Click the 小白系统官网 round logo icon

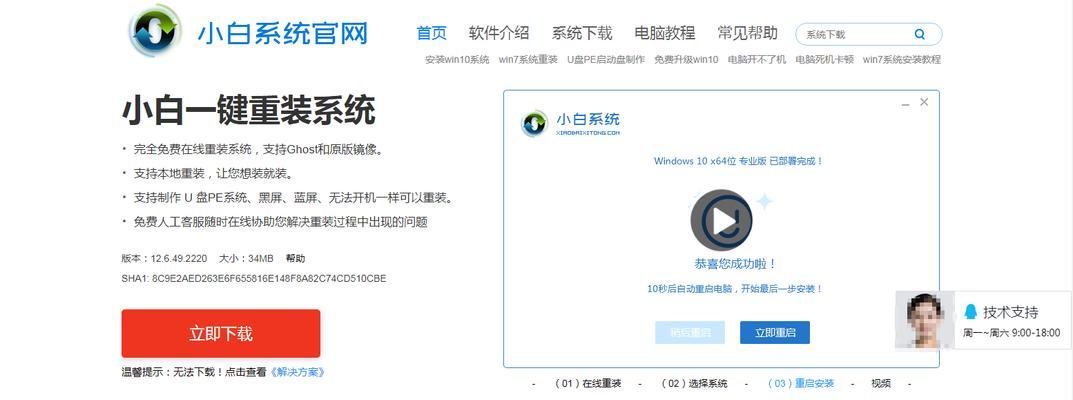156,31
